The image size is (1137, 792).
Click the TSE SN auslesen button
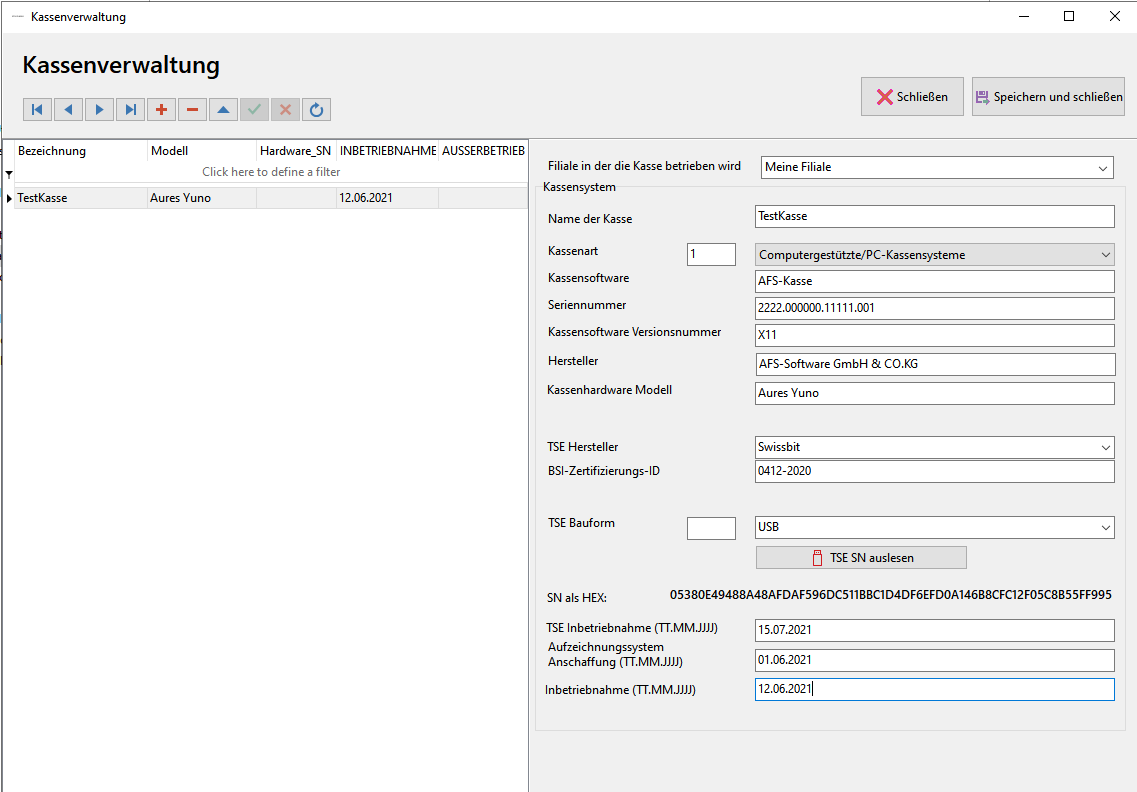coord(861,558)
